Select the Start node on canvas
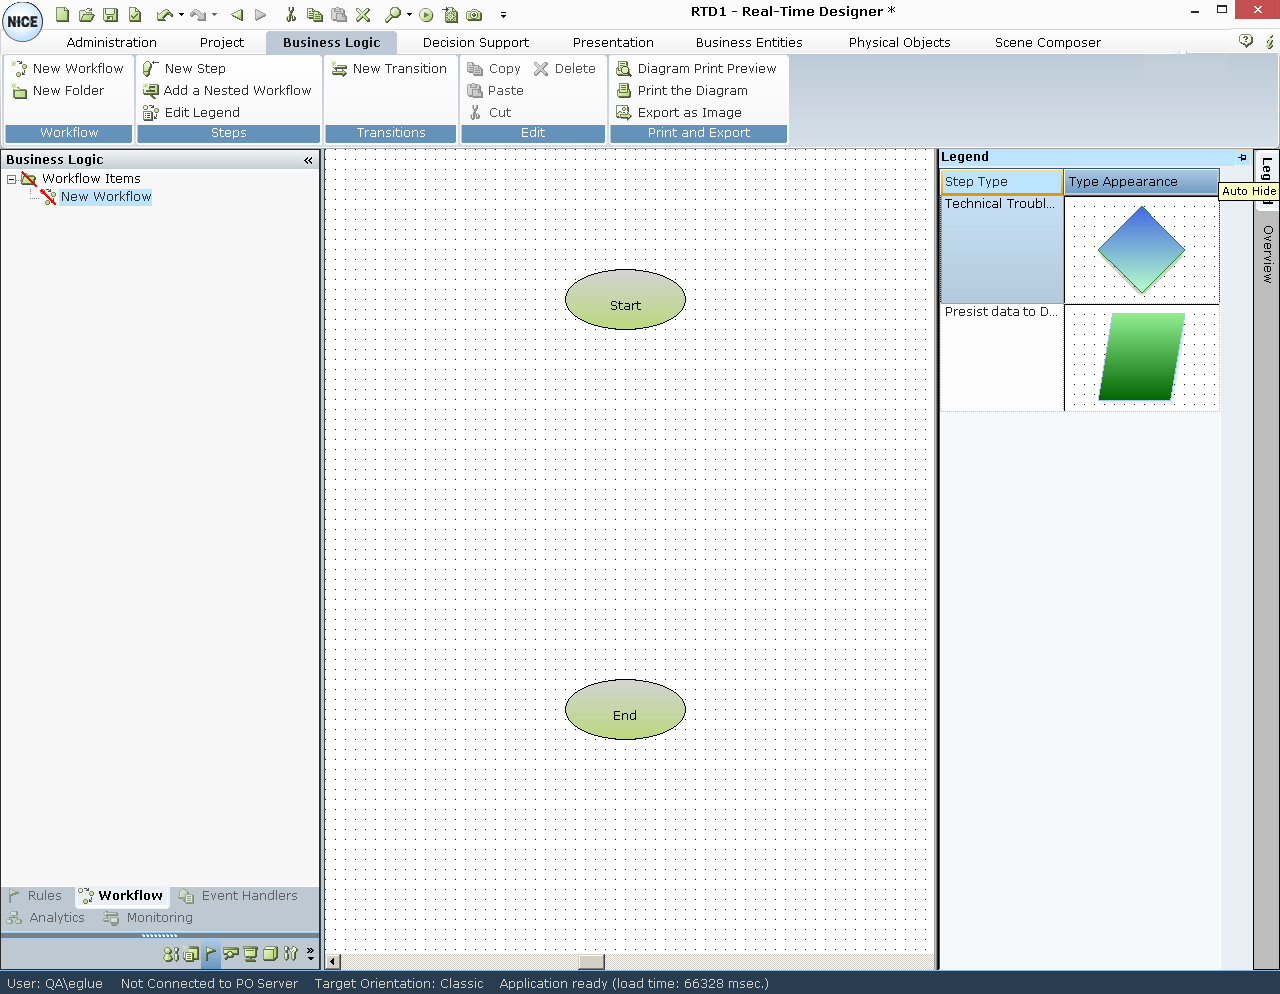The height and width of the screenshot is (994, 1280). [x=625, y=300]
